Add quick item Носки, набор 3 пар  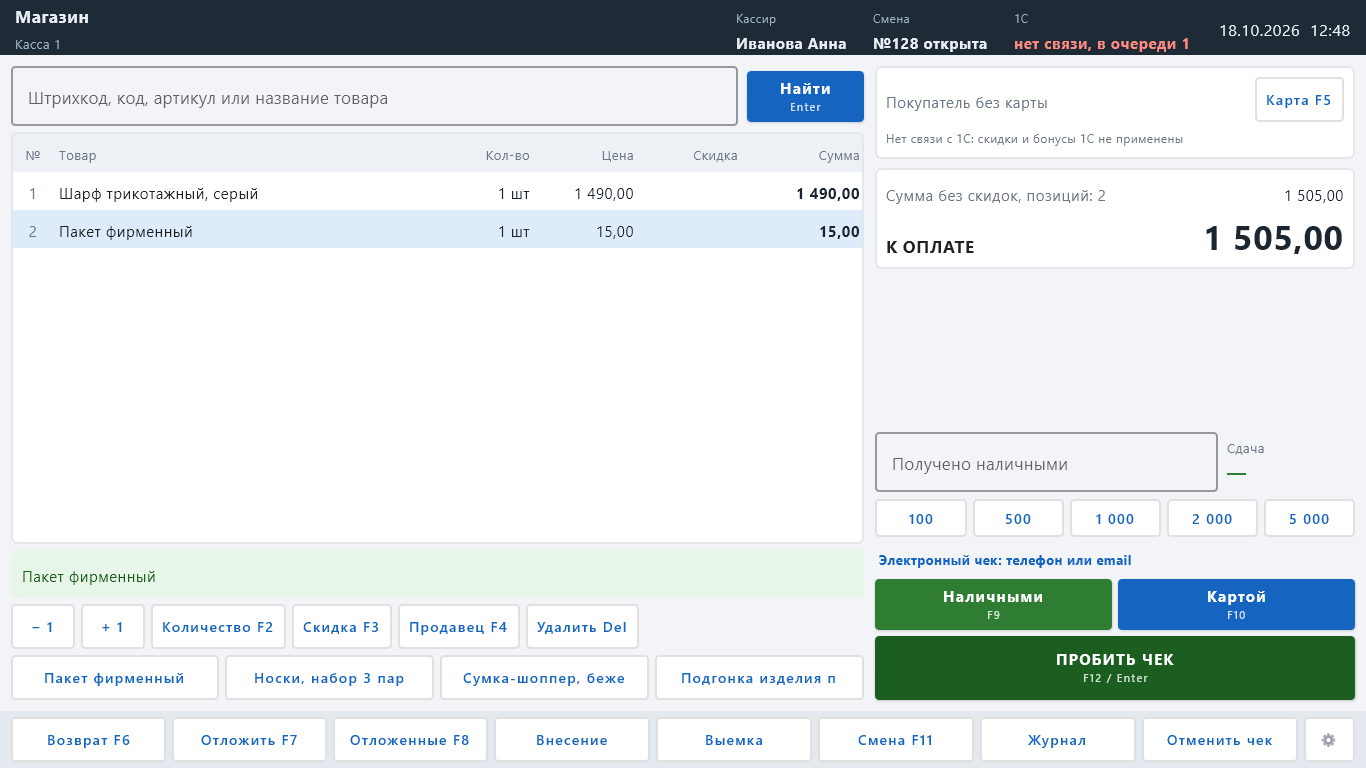329,678
